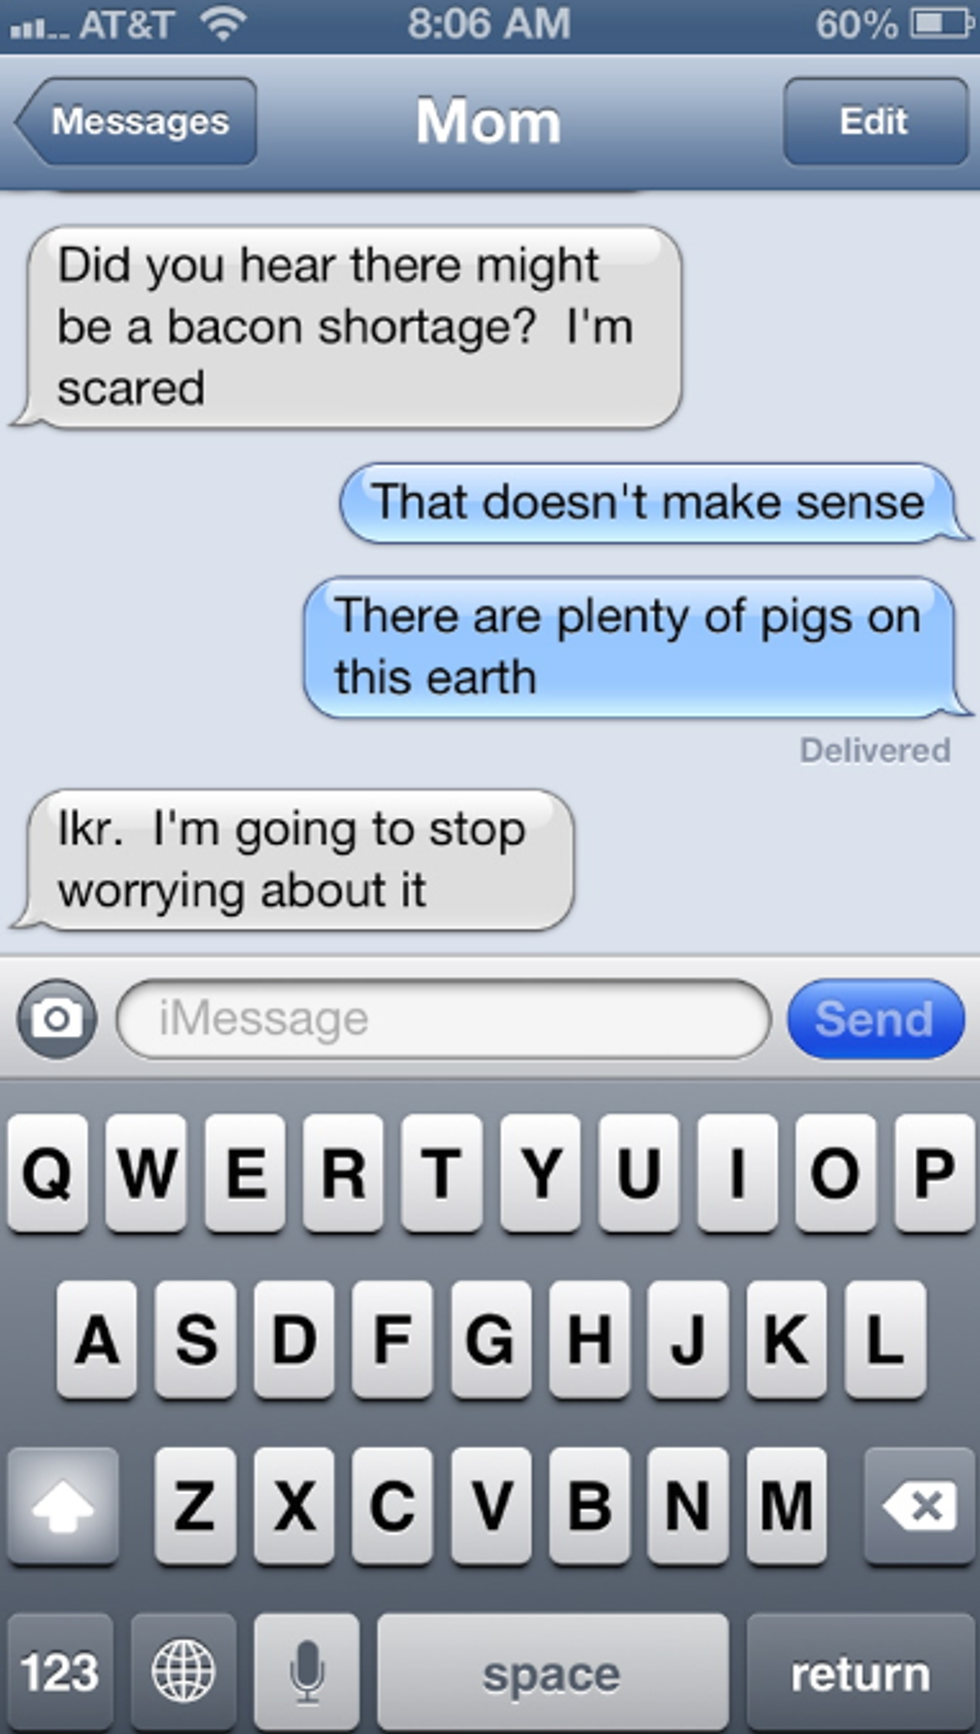The height and width of the screenshot is (1734, 980).
Task: Tap the M key
Action: (786, 1505)
